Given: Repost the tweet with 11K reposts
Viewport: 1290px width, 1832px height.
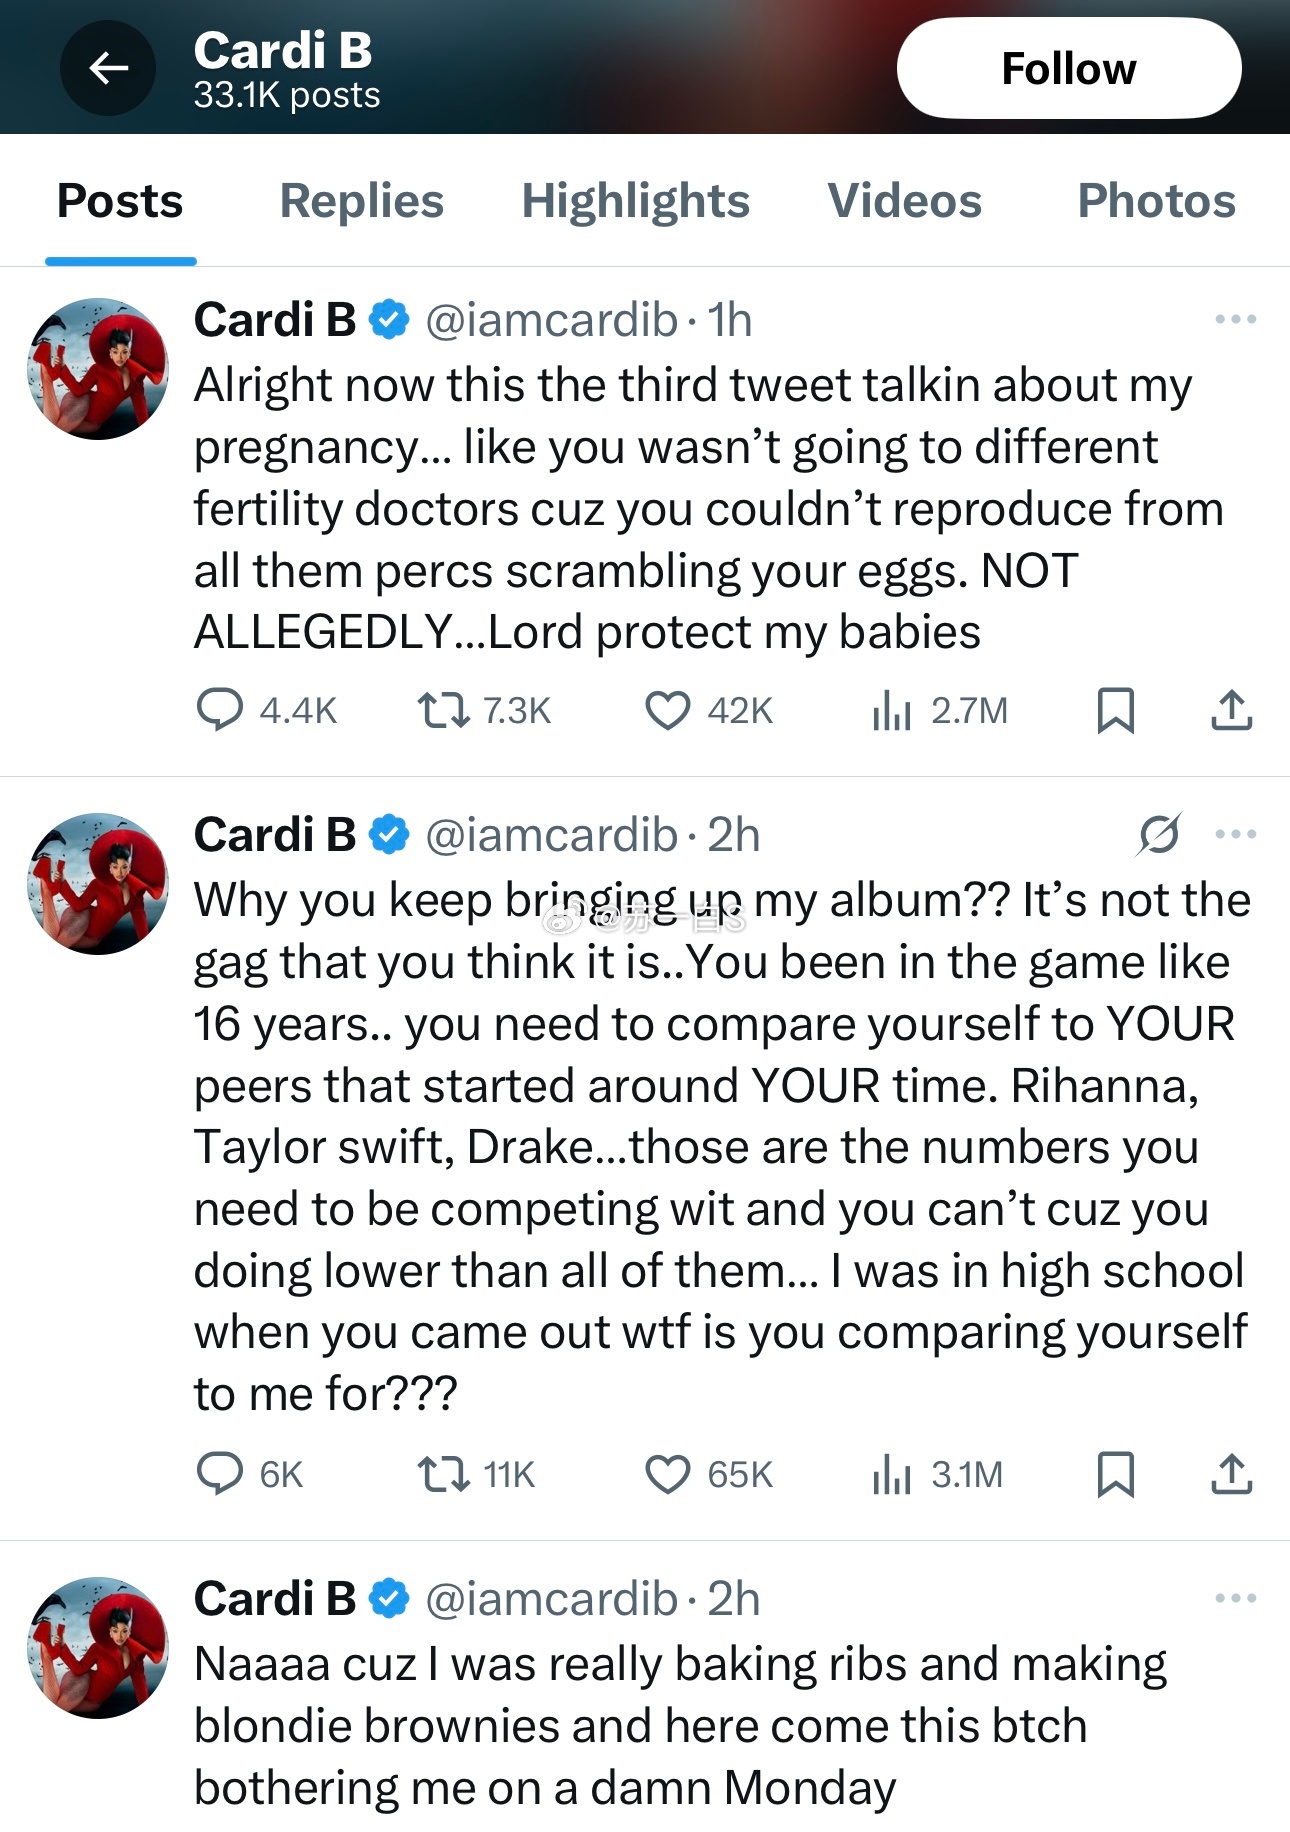Looking at the screenshot, I should click(443, 1474).
